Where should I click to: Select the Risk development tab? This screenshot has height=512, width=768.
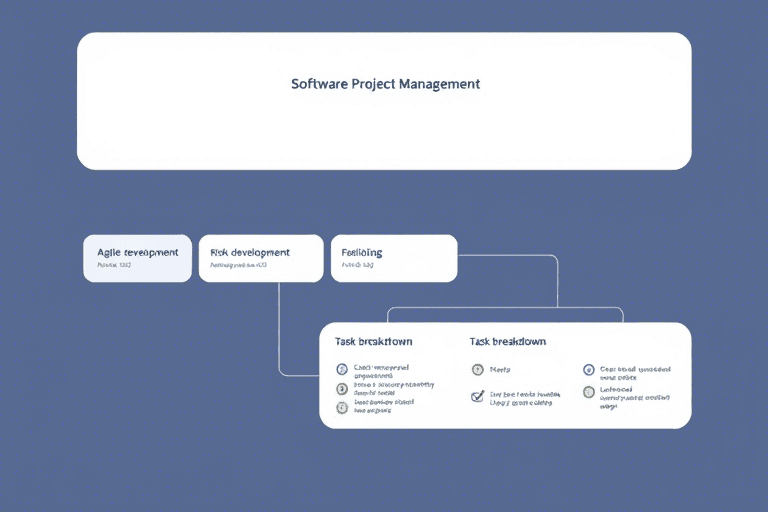(x=261, y=258)
